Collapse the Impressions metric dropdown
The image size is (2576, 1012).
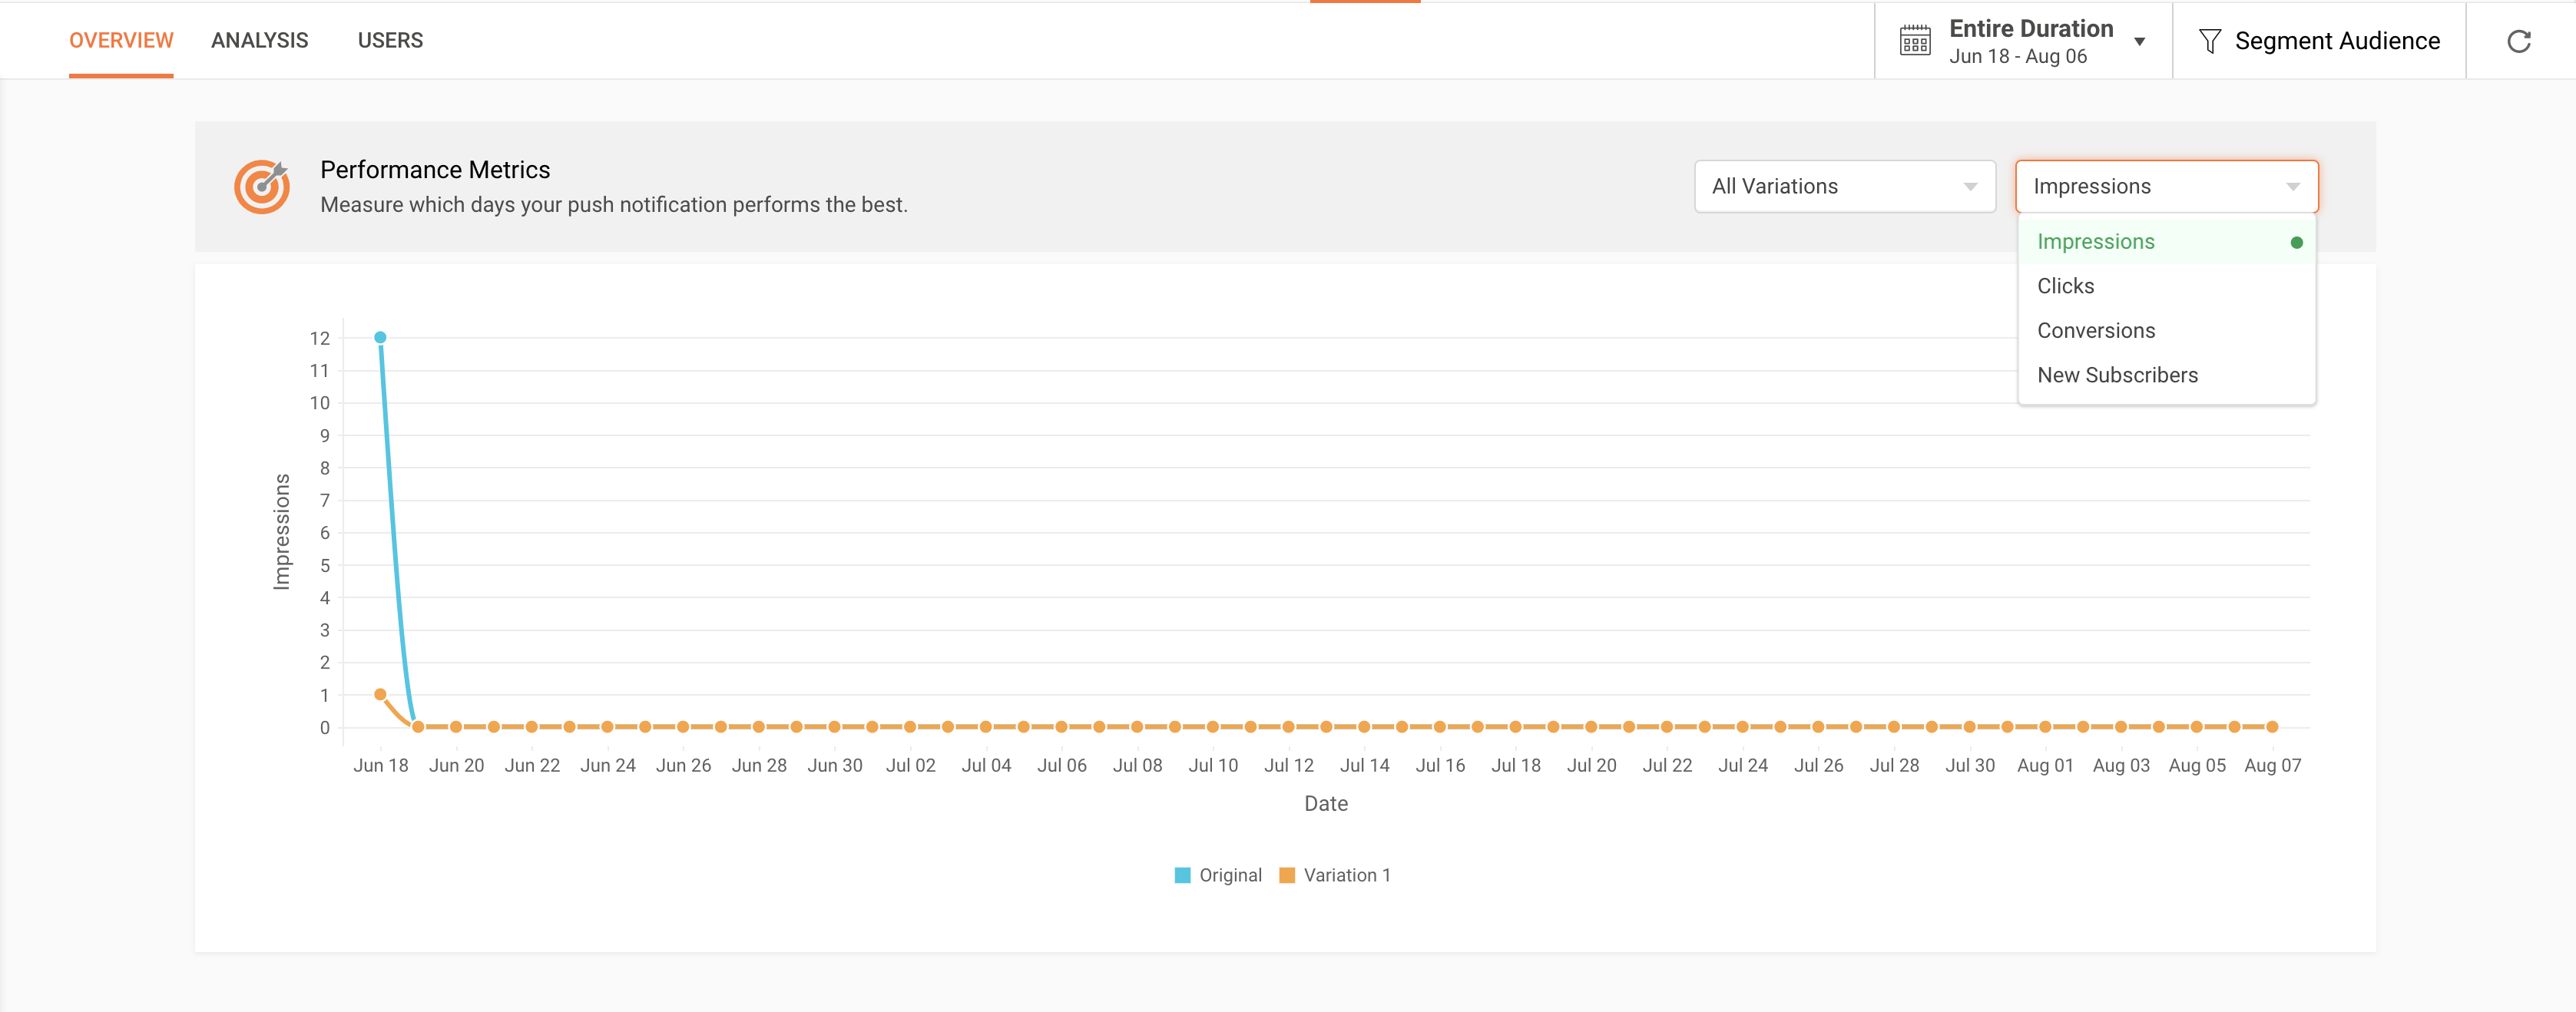pyautogui.click(x=2166, y=186)
